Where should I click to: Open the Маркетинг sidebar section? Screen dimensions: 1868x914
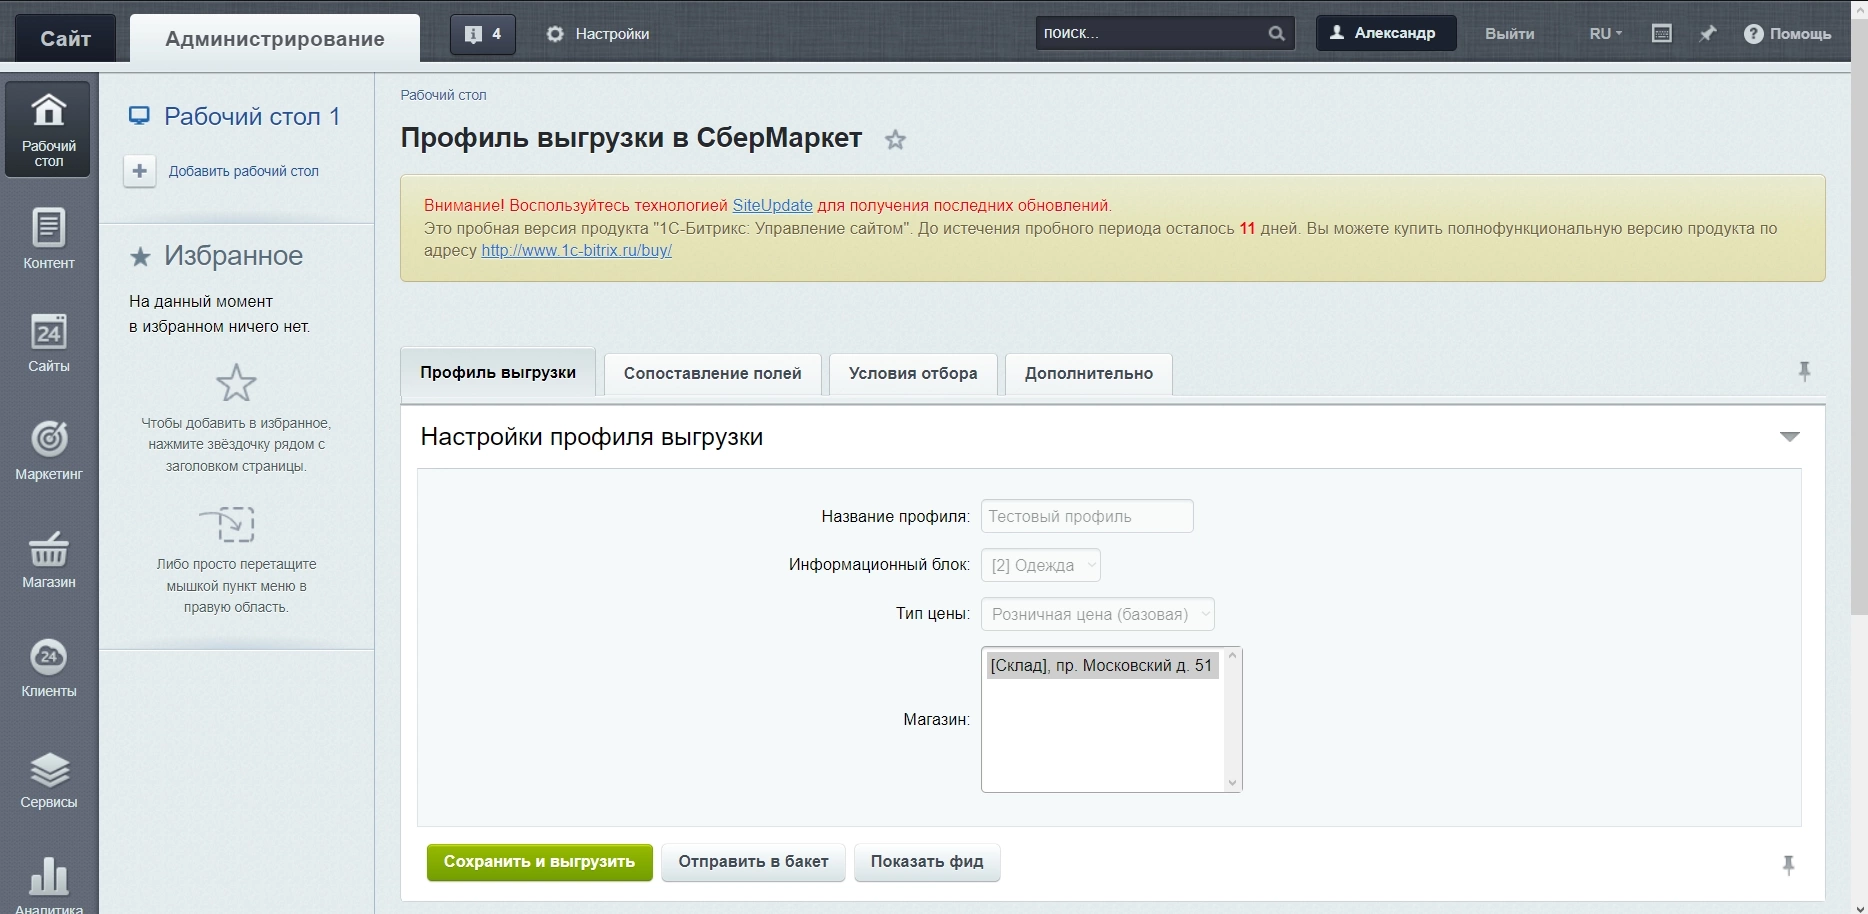(48, 449)
